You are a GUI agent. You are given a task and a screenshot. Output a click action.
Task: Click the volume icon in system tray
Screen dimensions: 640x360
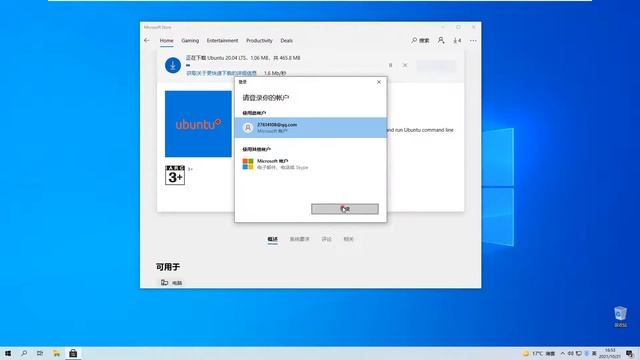571,353
